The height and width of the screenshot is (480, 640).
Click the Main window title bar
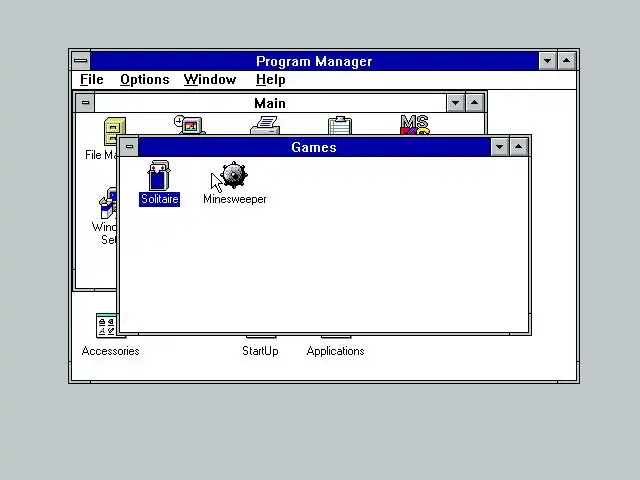[270, 103]
